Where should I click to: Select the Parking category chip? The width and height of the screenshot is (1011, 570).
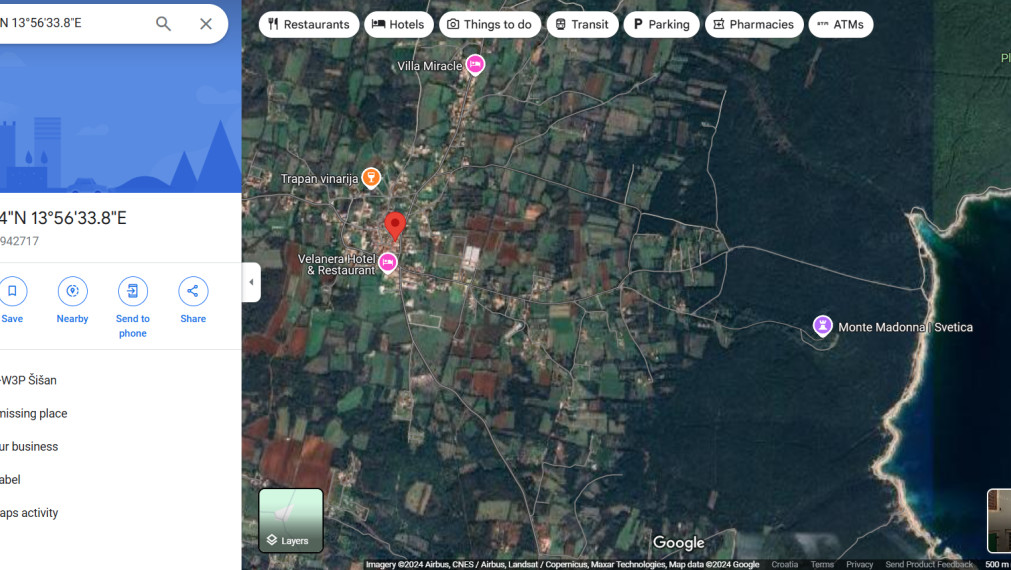coord(661,24)
